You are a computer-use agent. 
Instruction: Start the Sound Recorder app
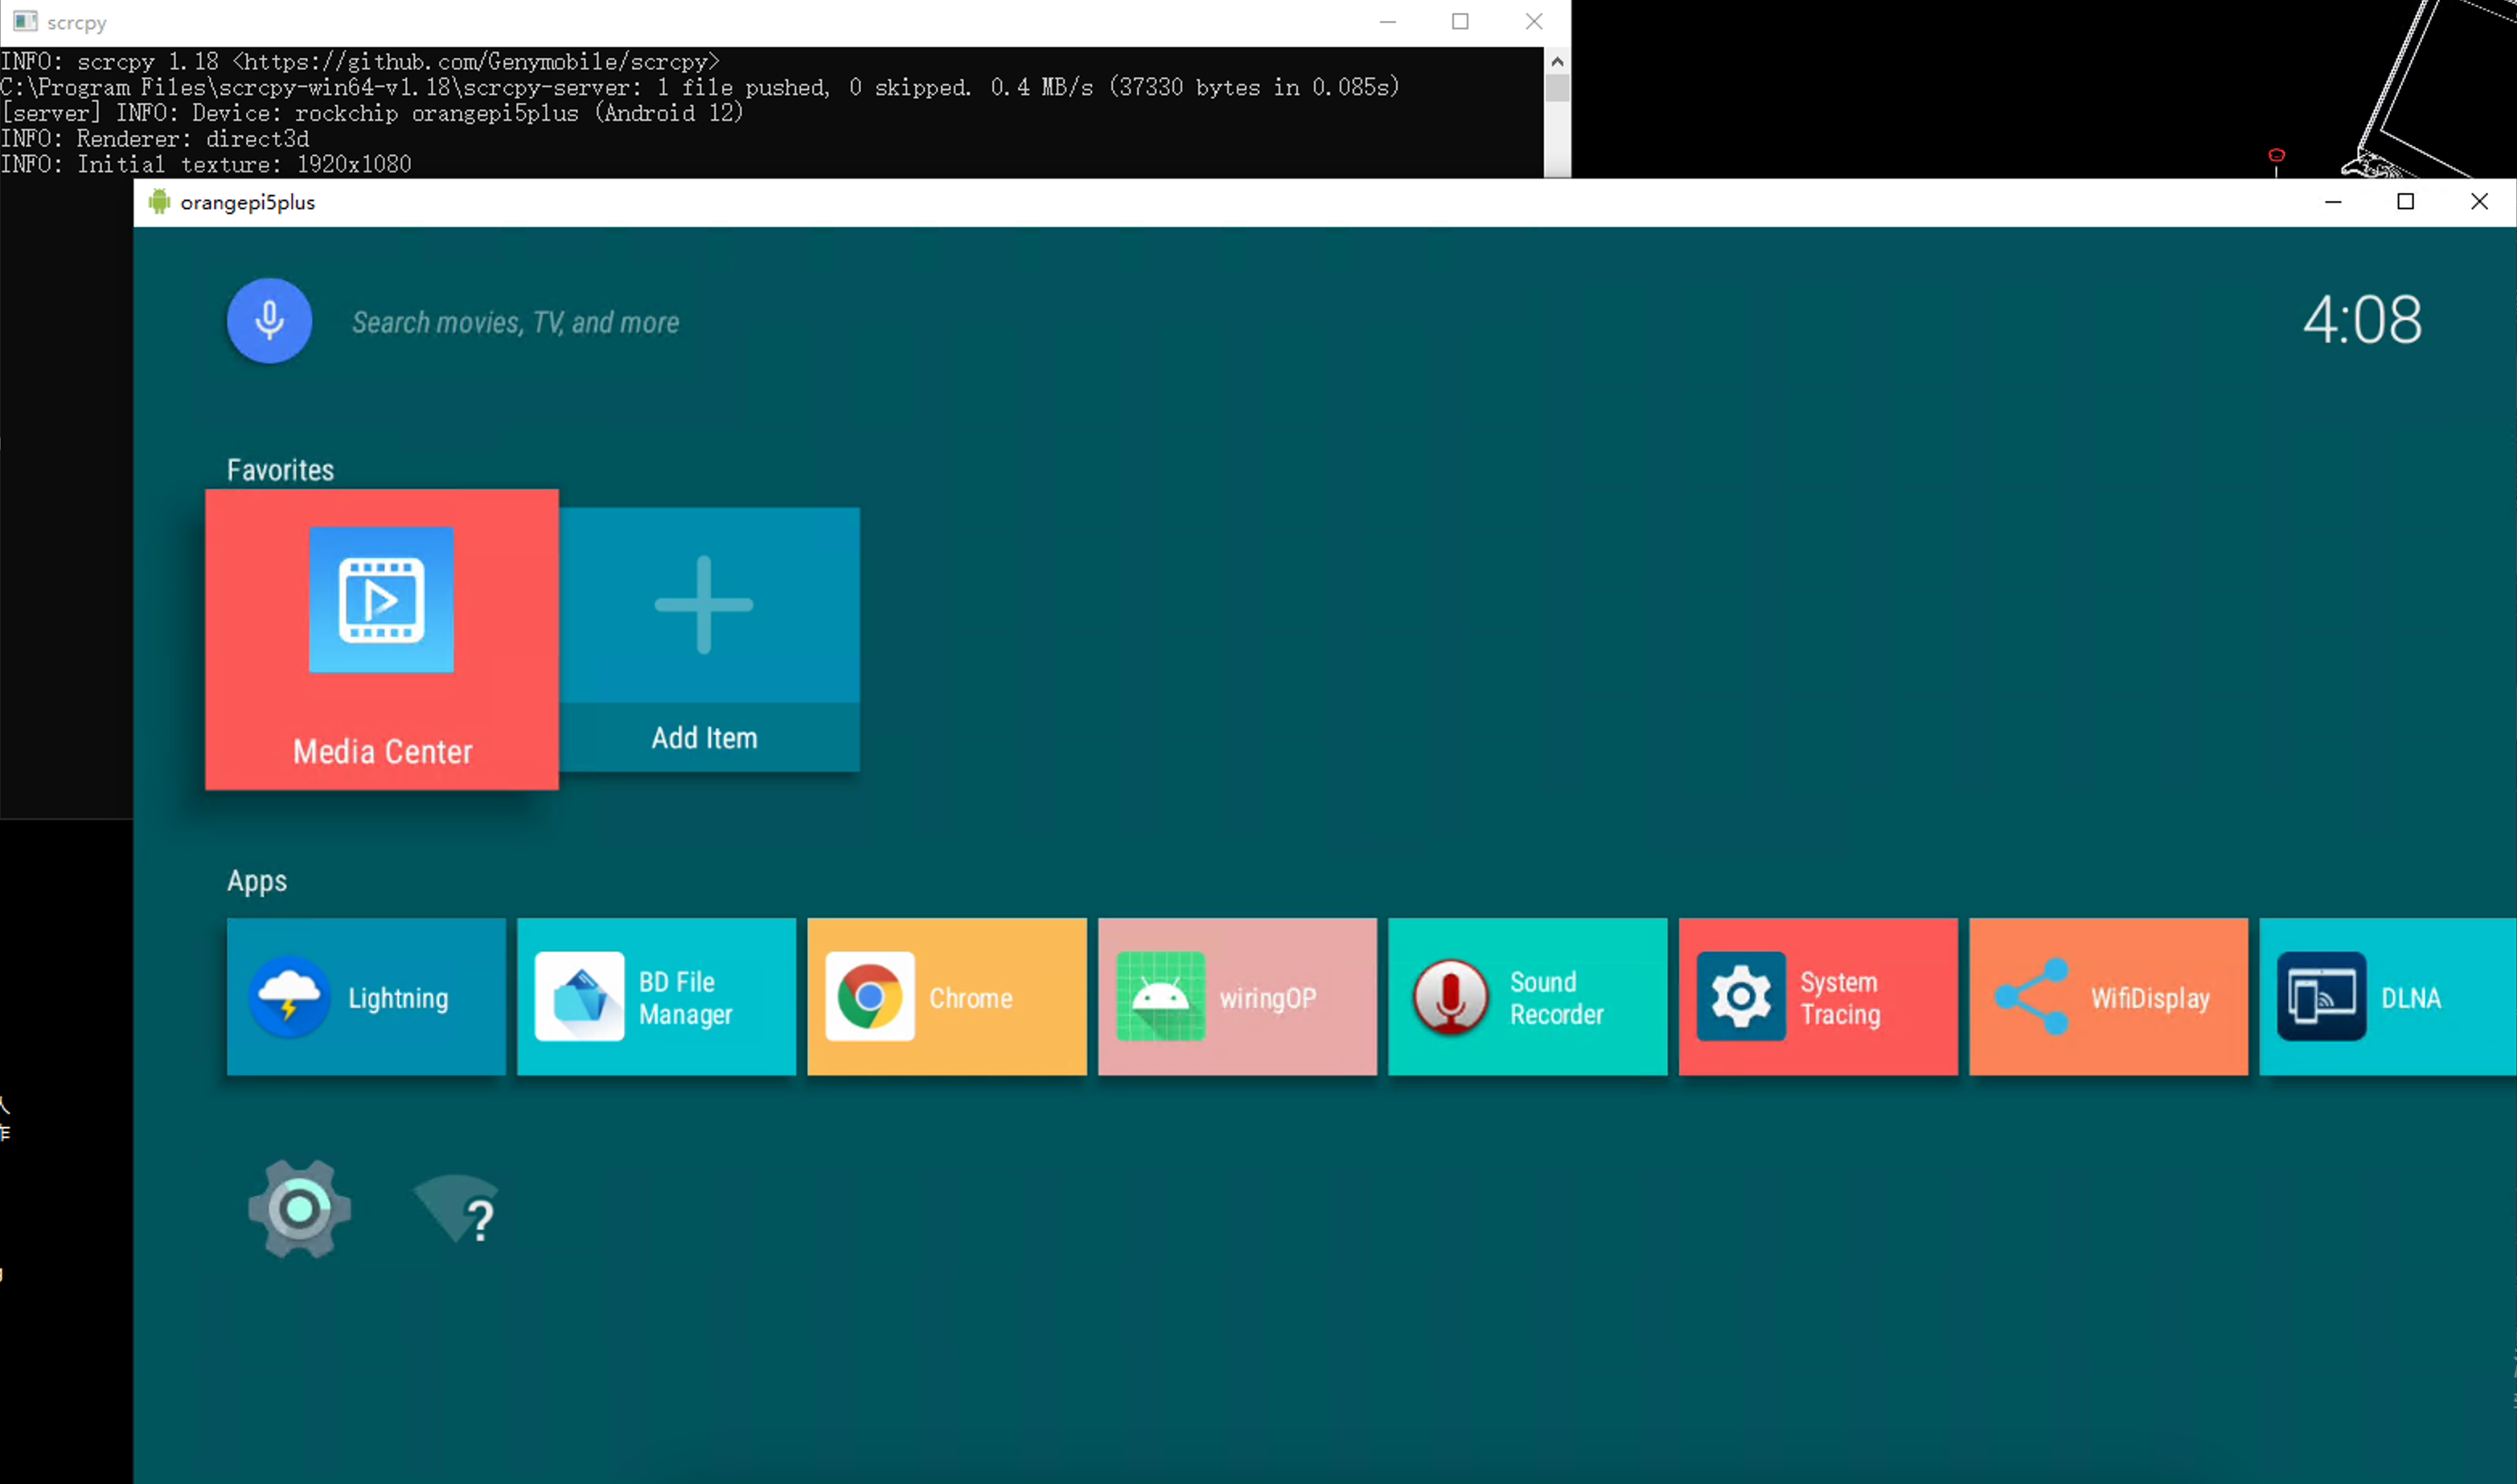pos(1527,997)
